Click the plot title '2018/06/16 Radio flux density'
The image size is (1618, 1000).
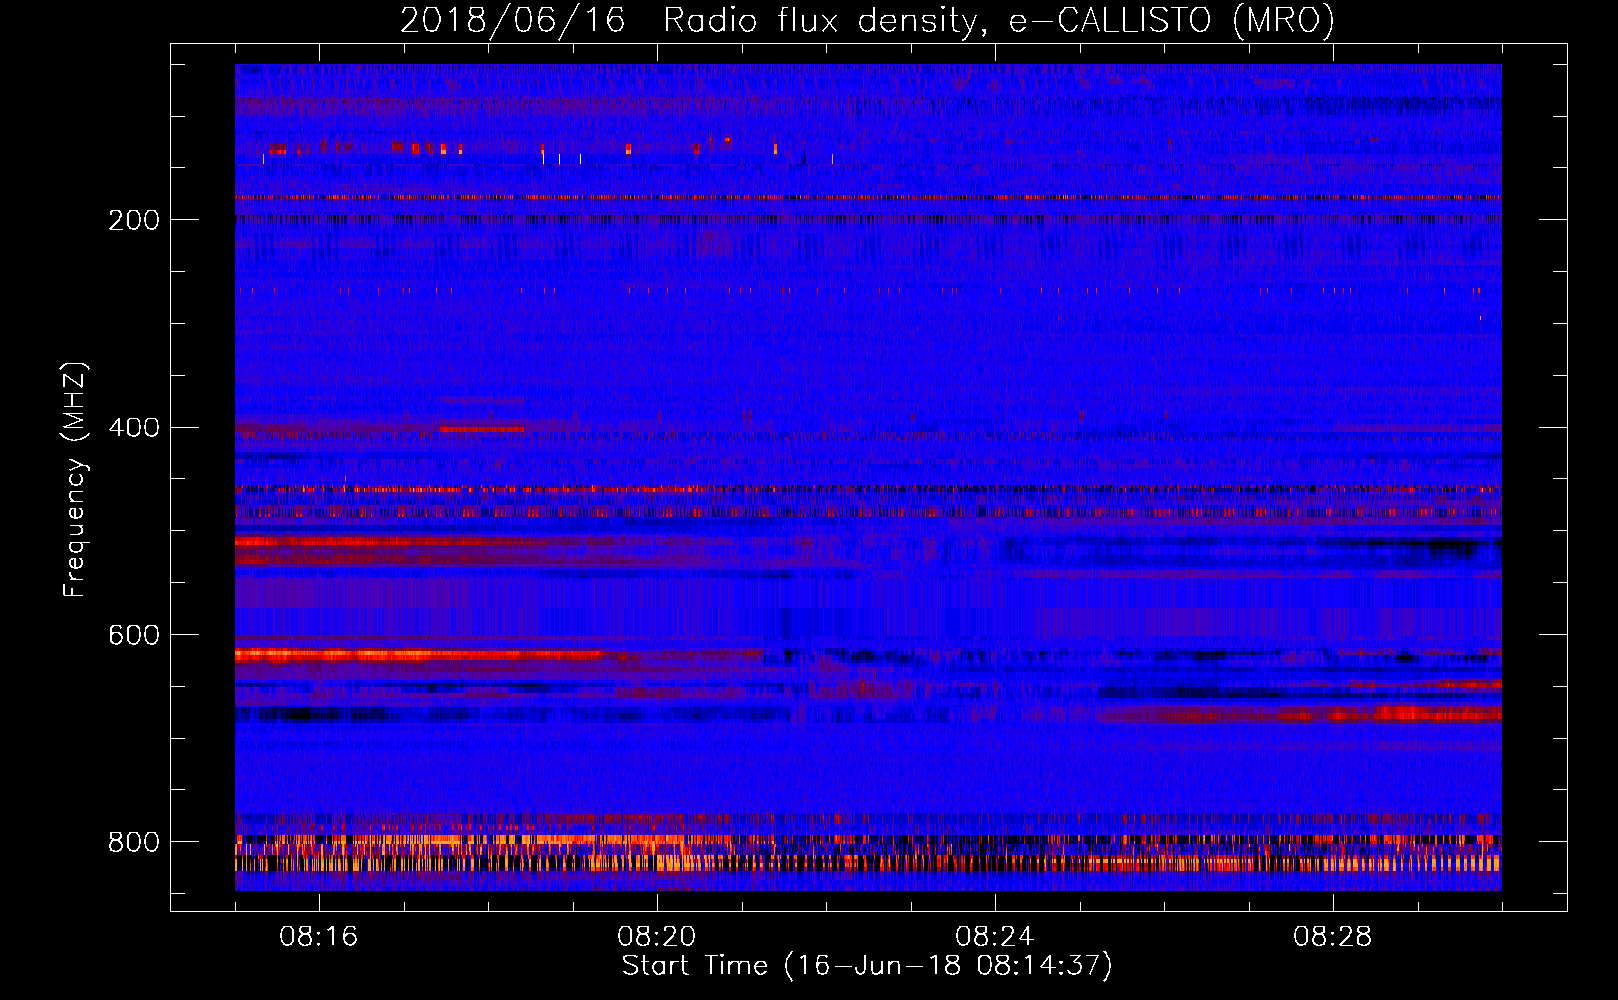pos(867,21)
